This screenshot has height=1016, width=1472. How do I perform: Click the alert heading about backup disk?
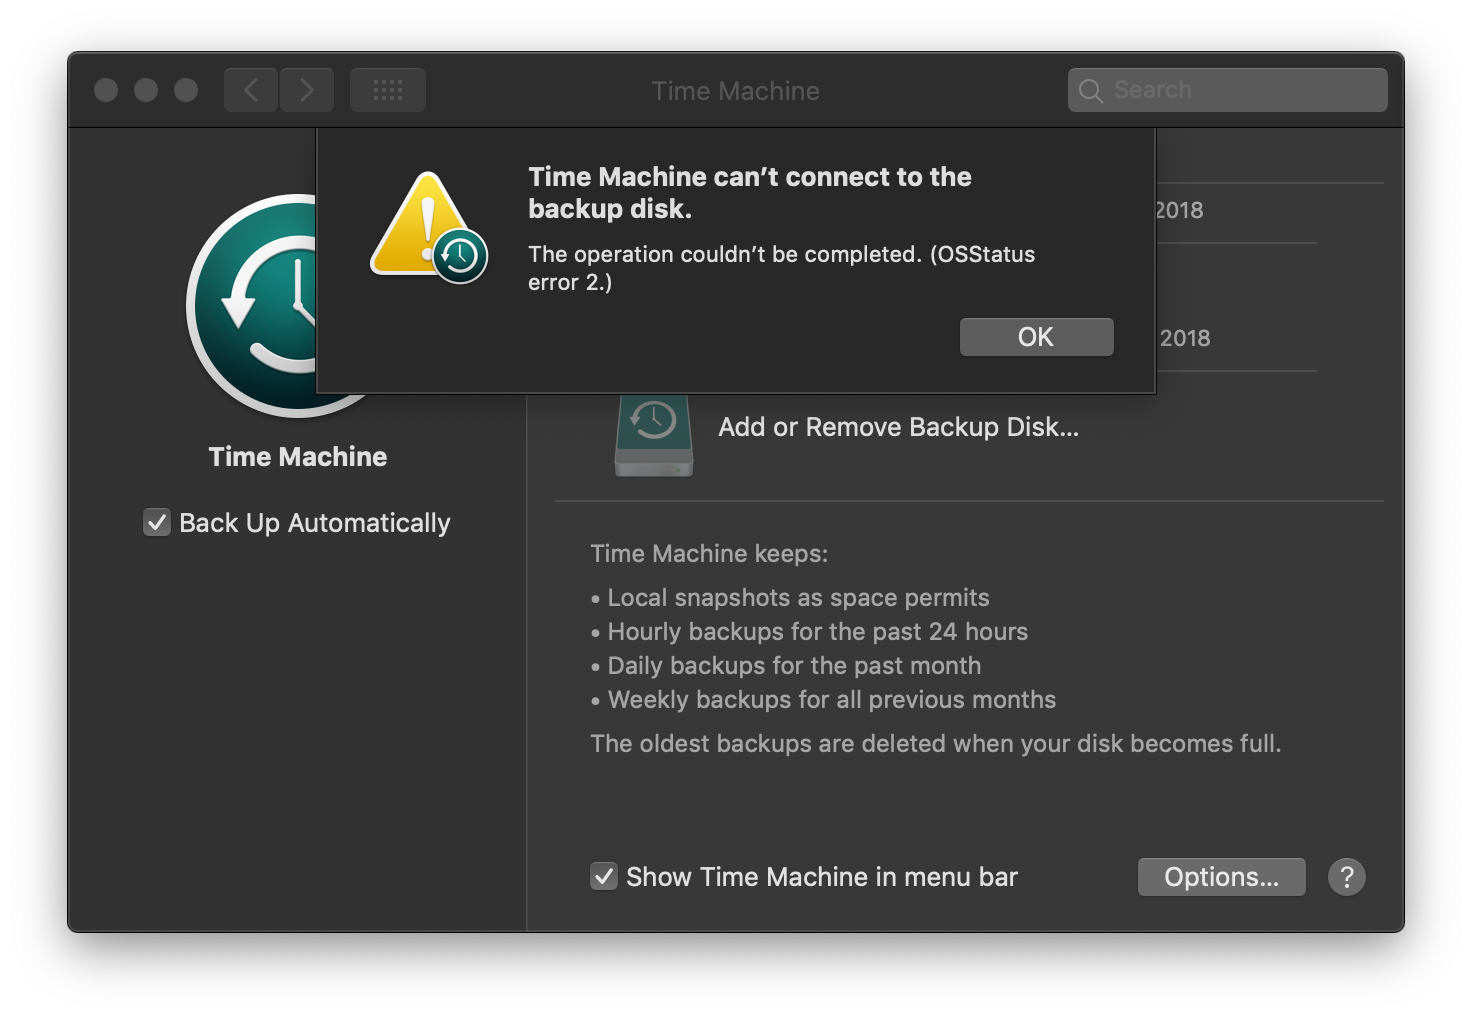coord(750,193)
